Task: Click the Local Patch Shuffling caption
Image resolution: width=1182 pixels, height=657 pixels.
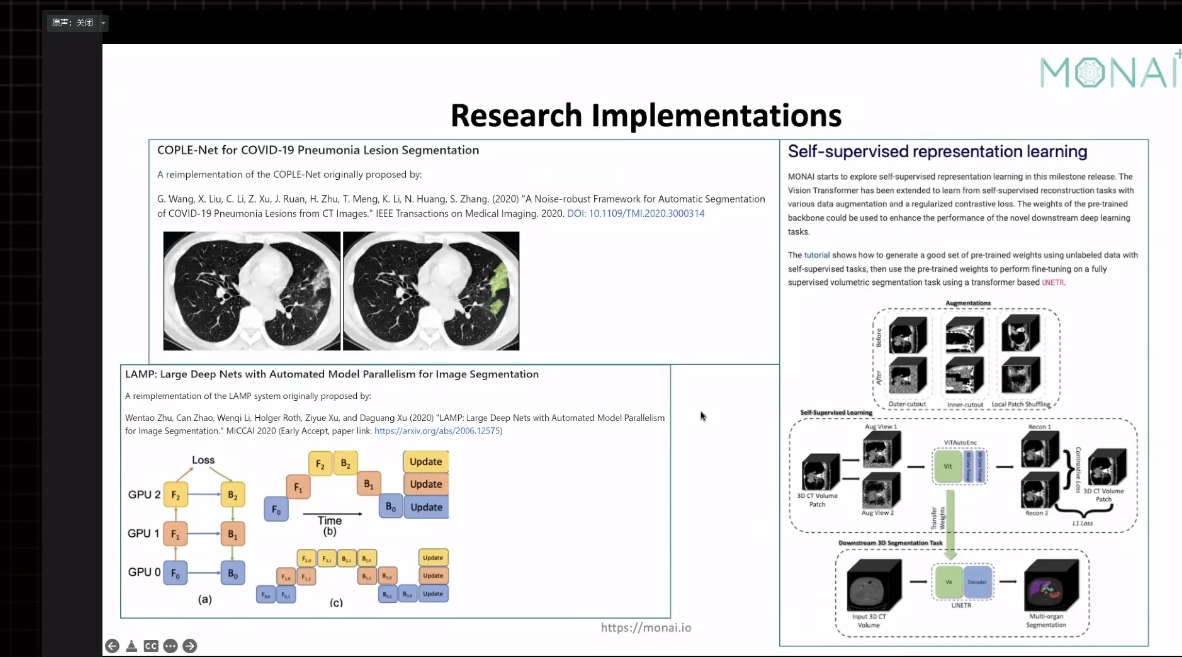Action: coord(1021,404)
